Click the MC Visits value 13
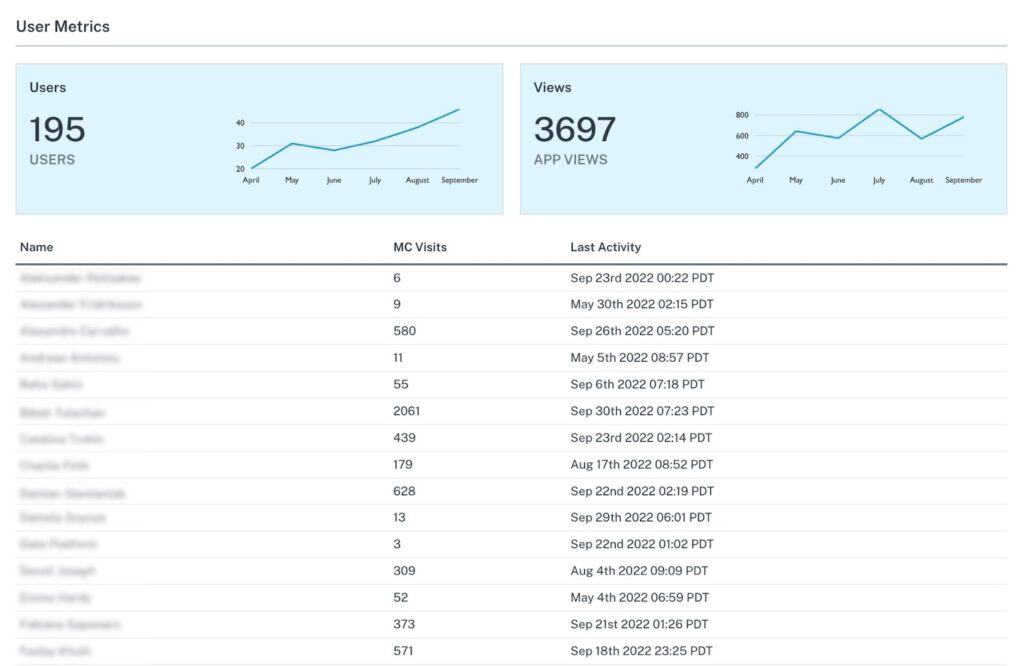 (399, 518)
